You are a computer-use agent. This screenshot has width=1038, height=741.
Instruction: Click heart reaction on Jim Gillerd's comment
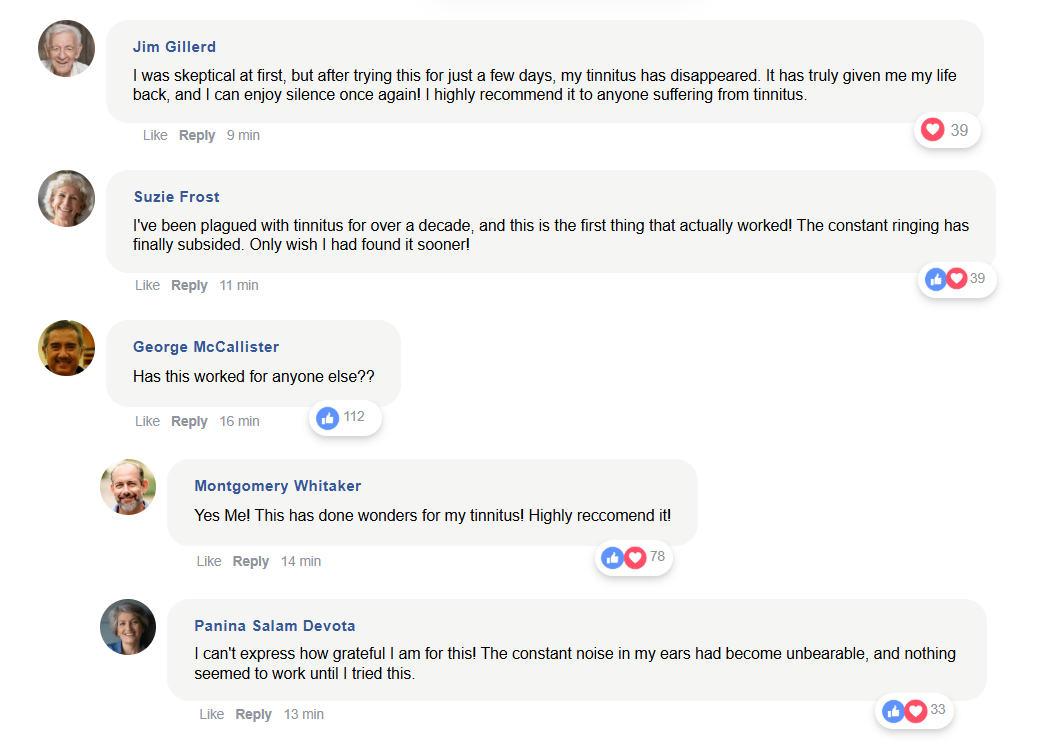click(932, 130)
